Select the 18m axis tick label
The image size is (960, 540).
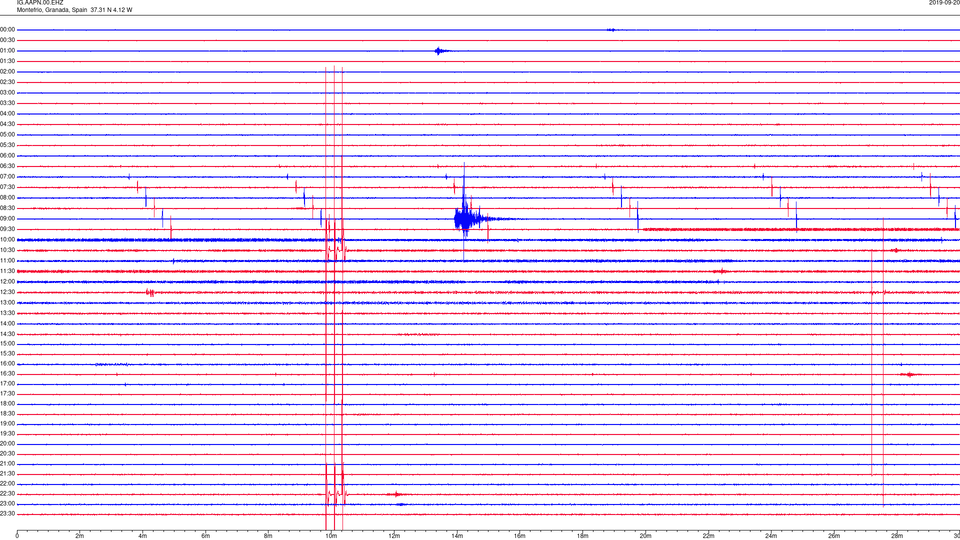click(x=583, y=536)
